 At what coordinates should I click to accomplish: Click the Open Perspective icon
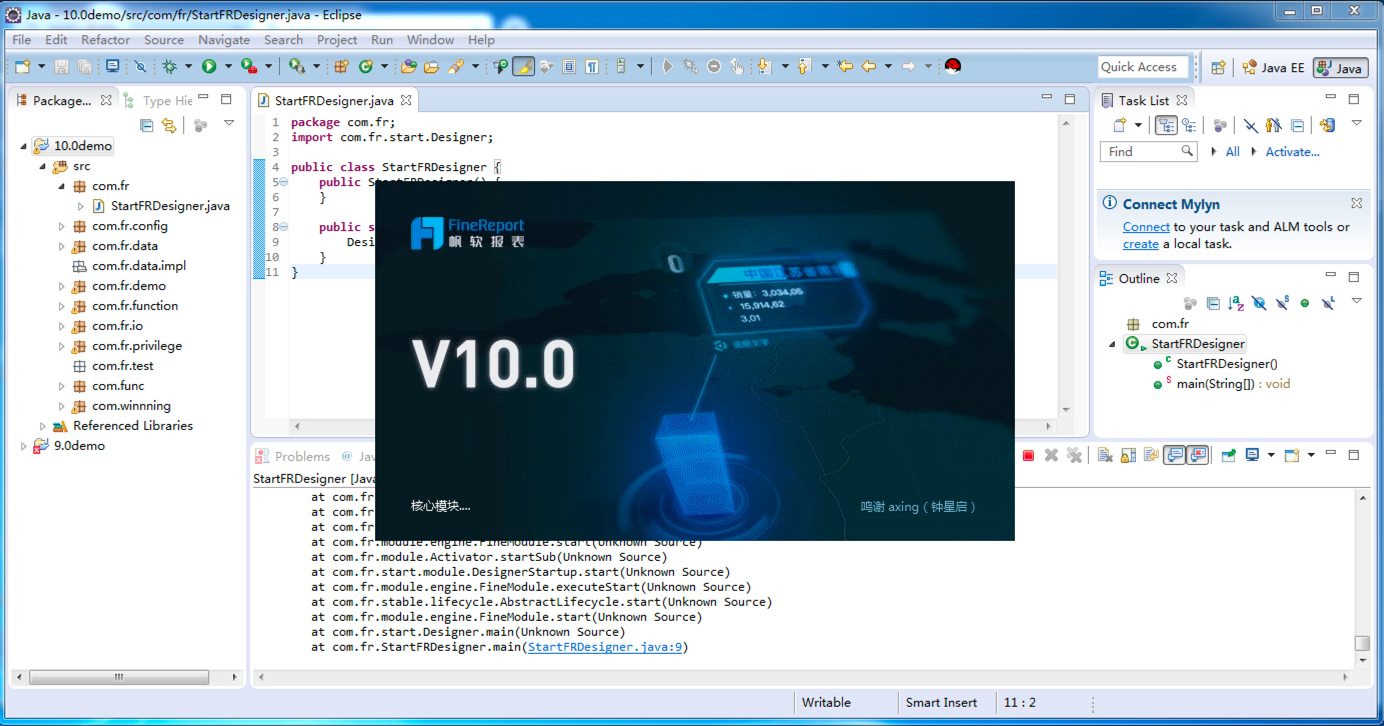[1218, 68]
